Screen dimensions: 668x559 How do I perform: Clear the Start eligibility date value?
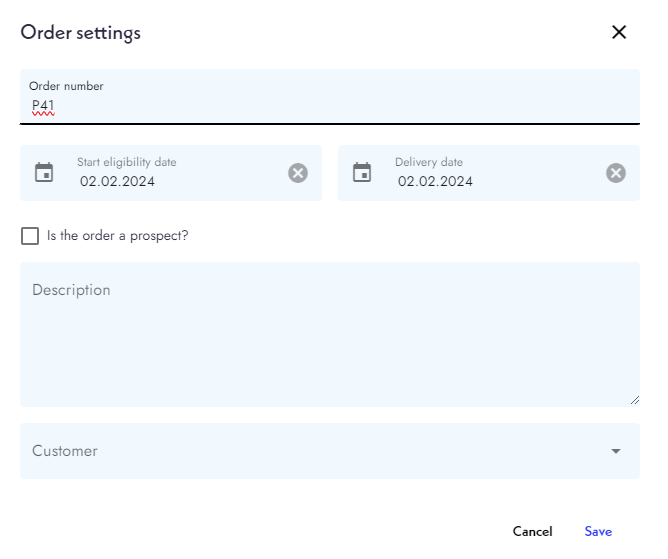[298, 173]
